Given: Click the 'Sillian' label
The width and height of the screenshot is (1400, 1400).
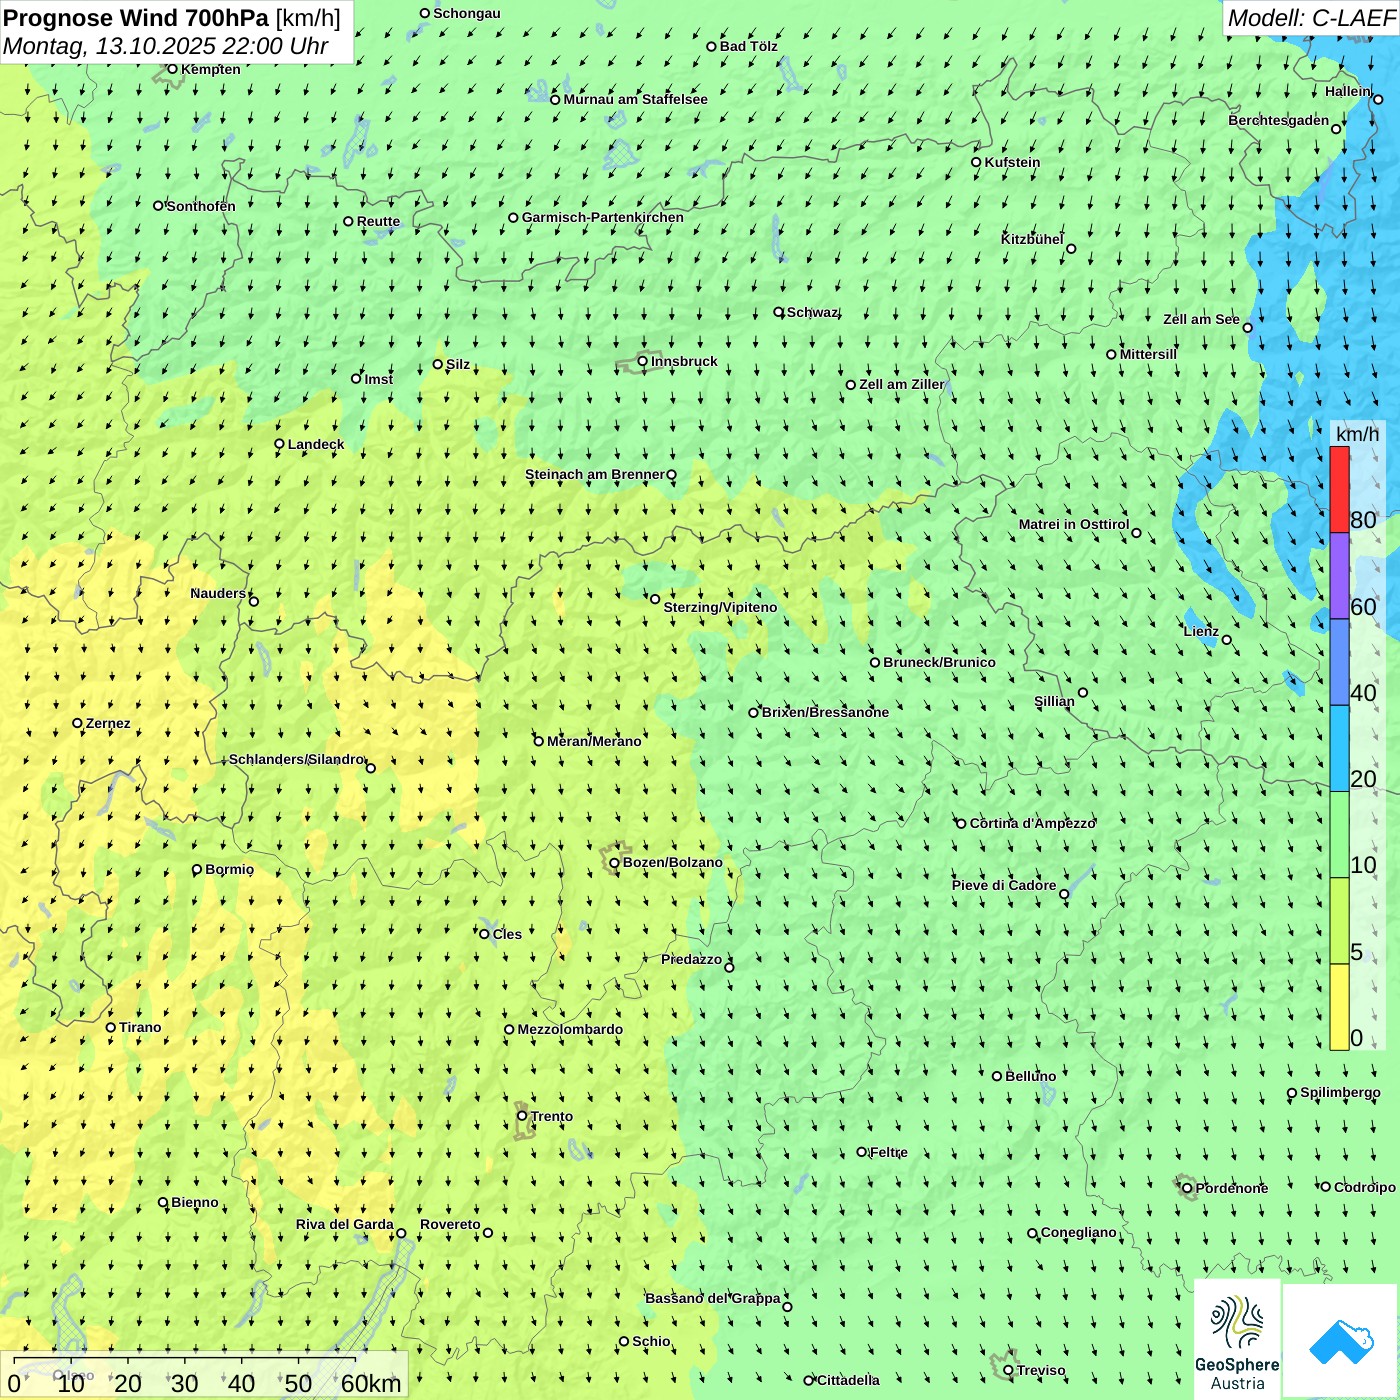Looking at the screenshot, I should click(x=1054, y=701).
